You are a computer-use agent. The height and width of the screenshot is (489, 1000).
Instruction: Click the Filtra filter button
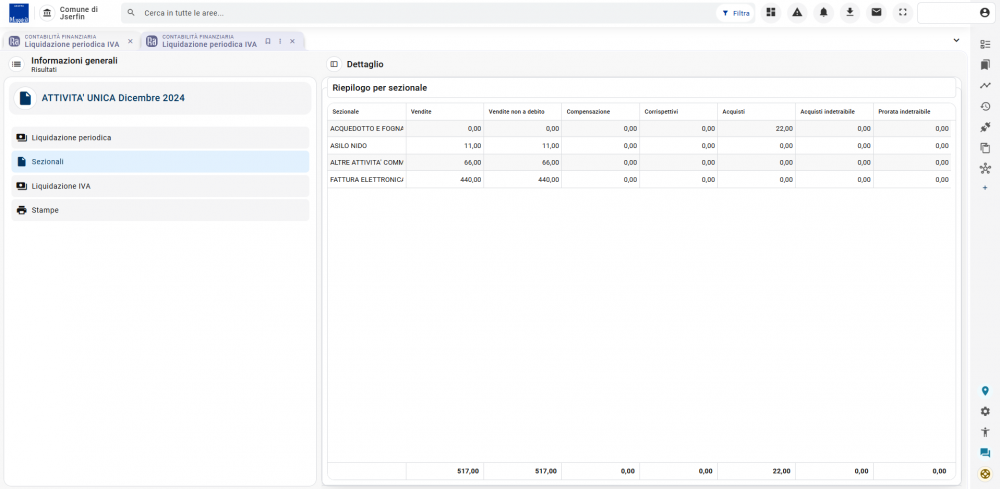pos(735,13)
